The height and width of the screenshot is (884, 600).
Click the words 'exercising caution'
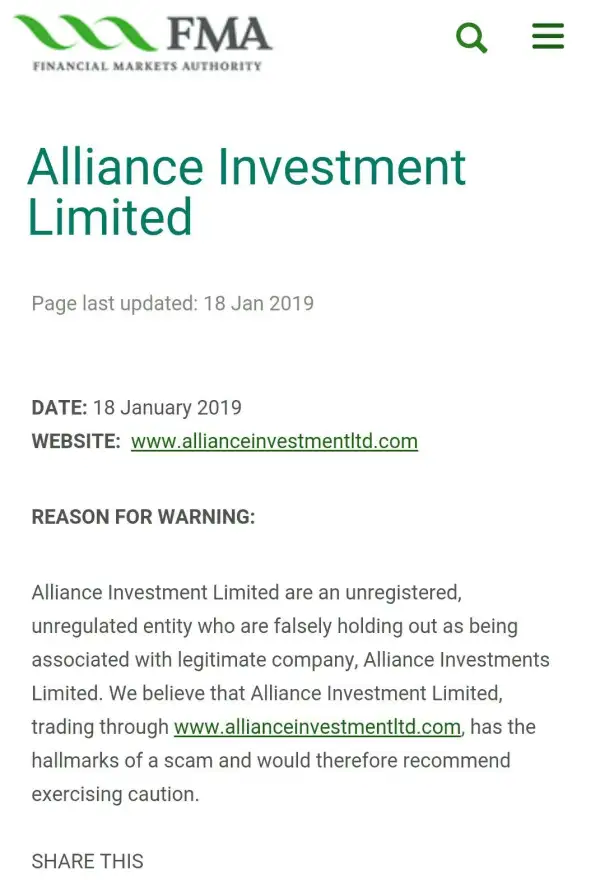(x=115, y=794)
